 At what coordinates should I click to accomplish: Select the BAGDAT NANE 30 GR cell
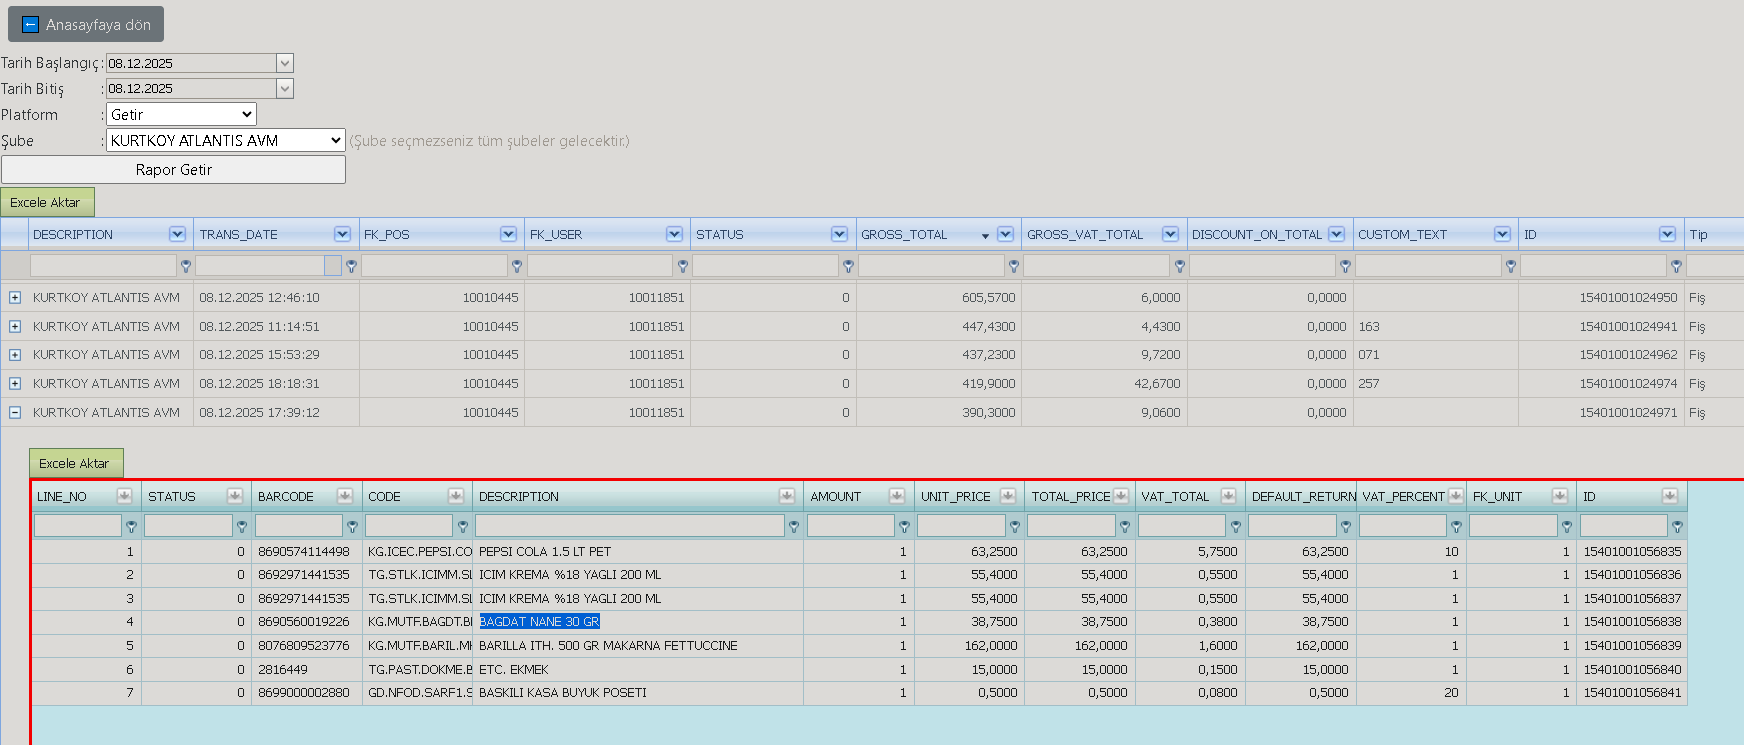point(539,622)
